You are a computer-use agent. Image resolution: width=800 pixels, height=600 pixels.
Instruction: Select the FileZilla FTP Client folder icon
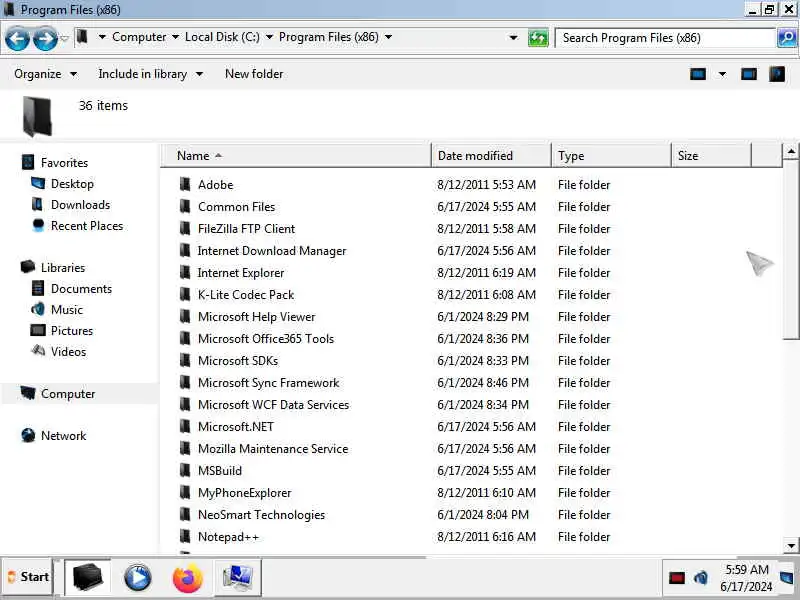coord(185,228)
